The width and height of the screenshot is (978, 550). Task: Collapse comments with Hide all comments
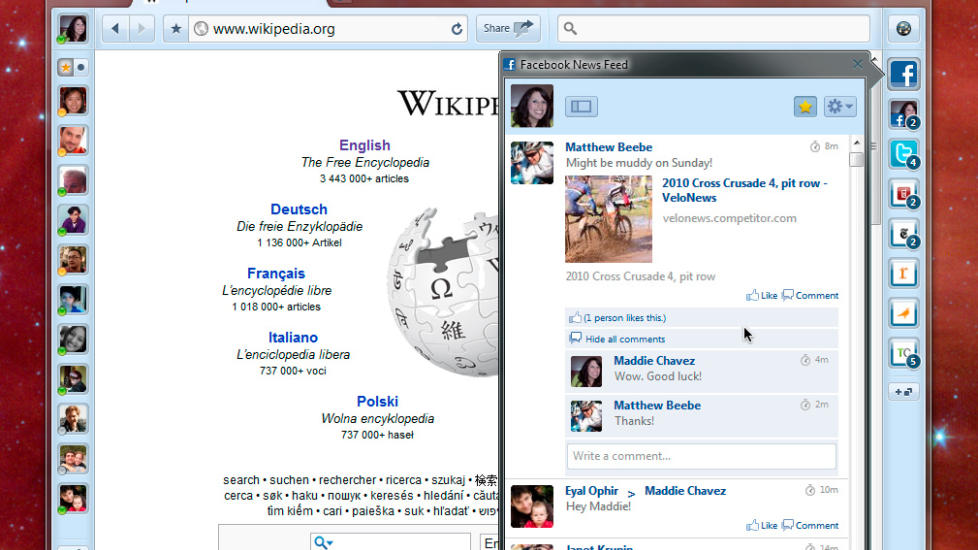624,339
